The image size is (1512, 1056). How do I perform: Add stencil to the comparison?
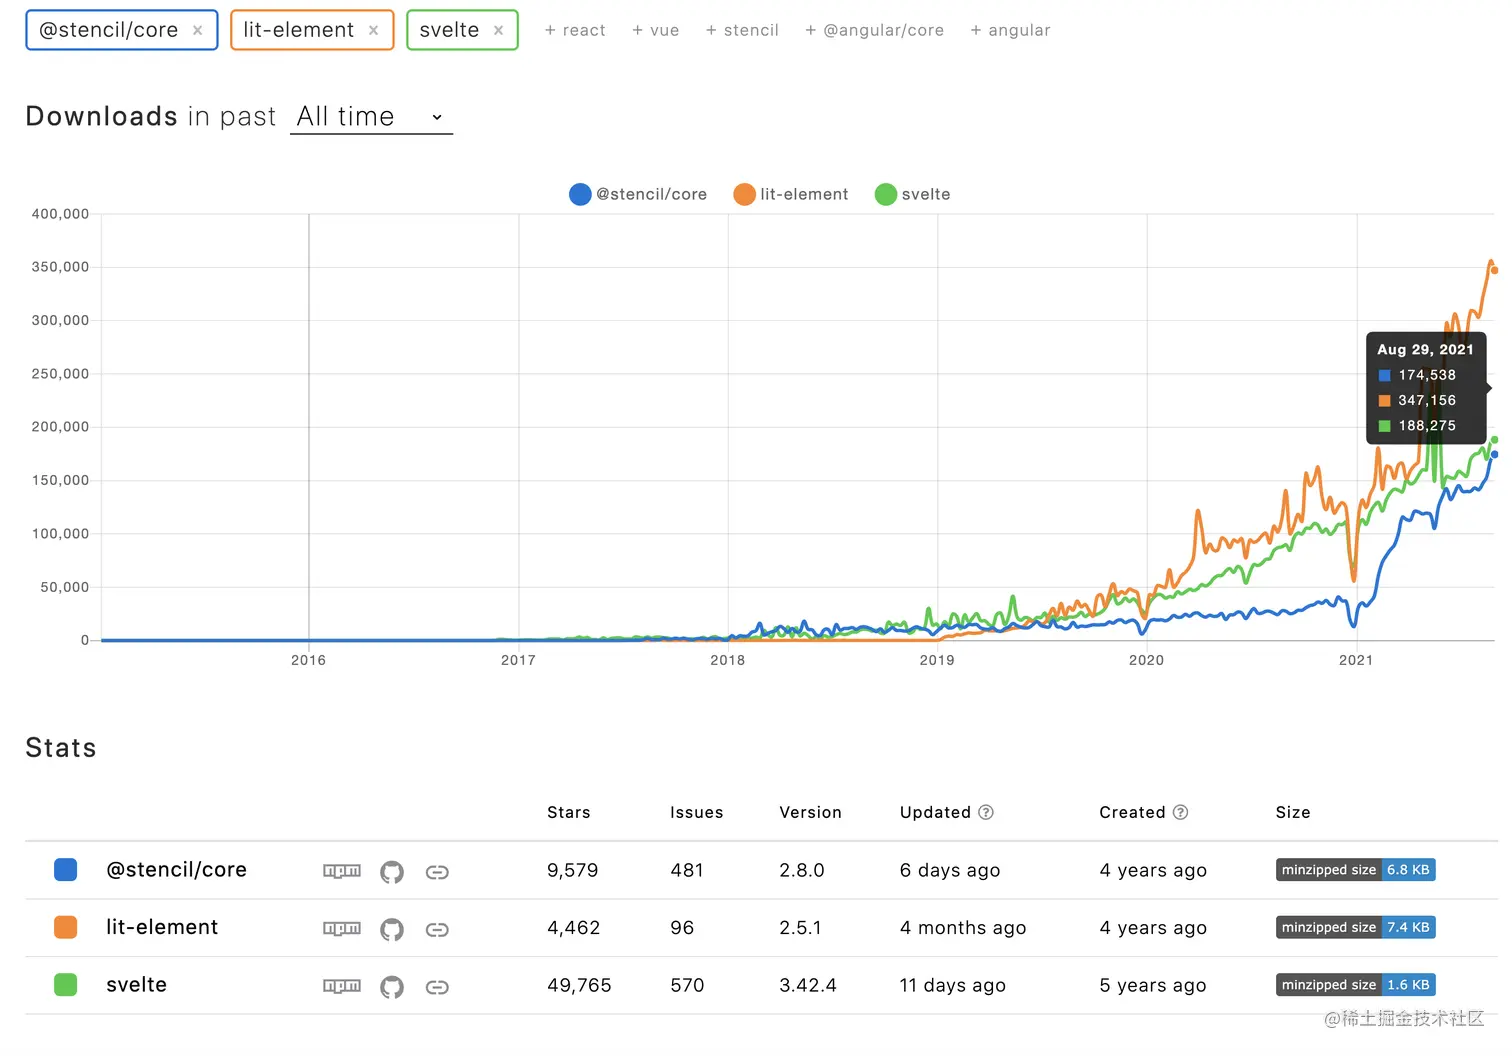pos(742,31)
